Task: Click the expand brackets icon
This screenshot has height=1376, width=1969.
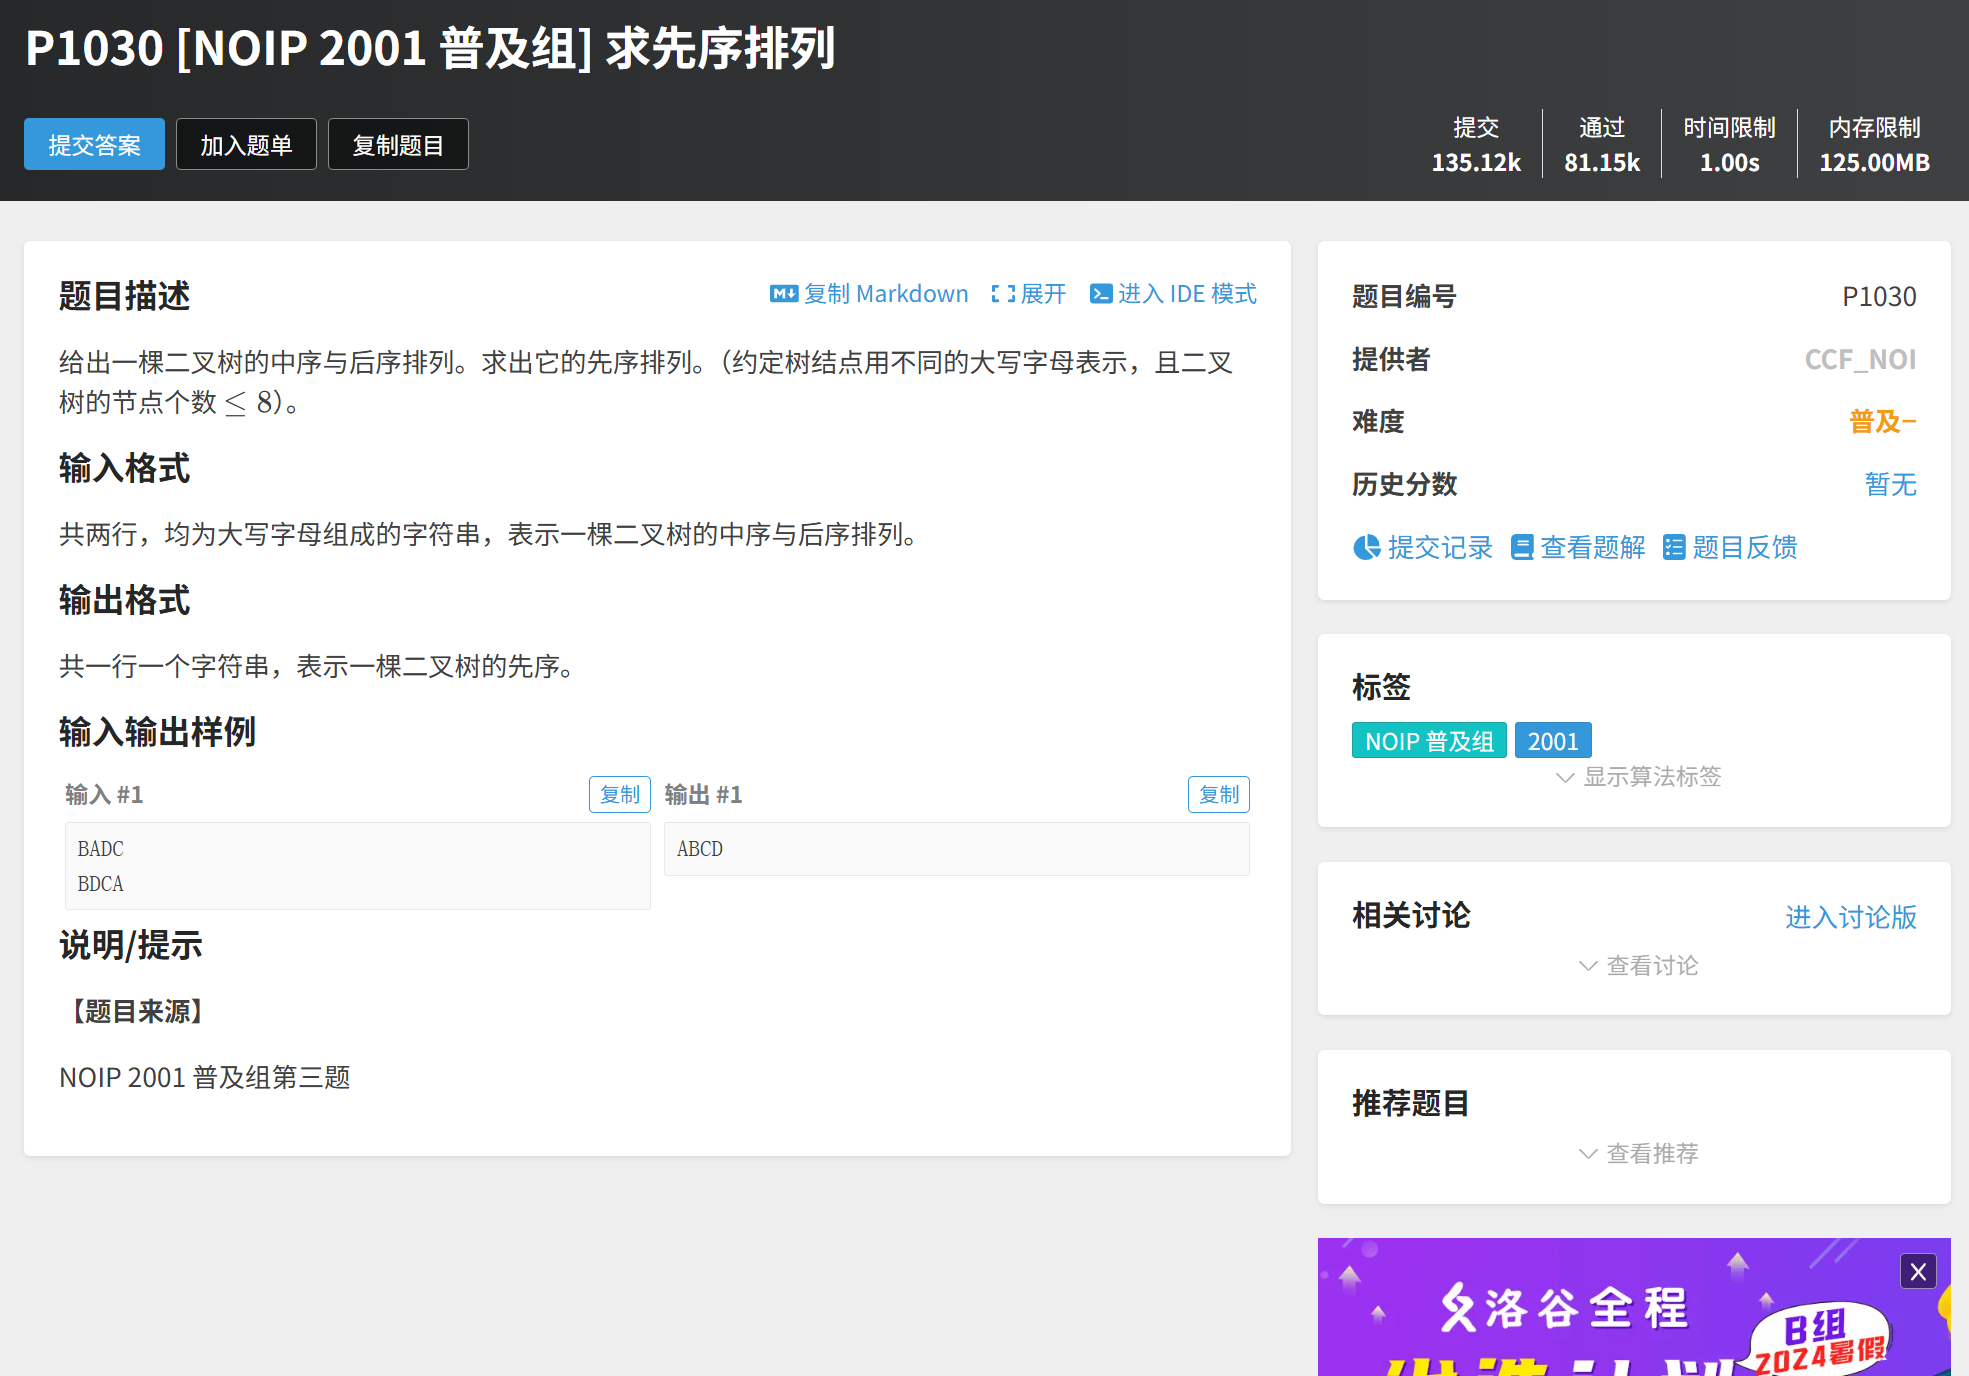Action: point(1003,294)
